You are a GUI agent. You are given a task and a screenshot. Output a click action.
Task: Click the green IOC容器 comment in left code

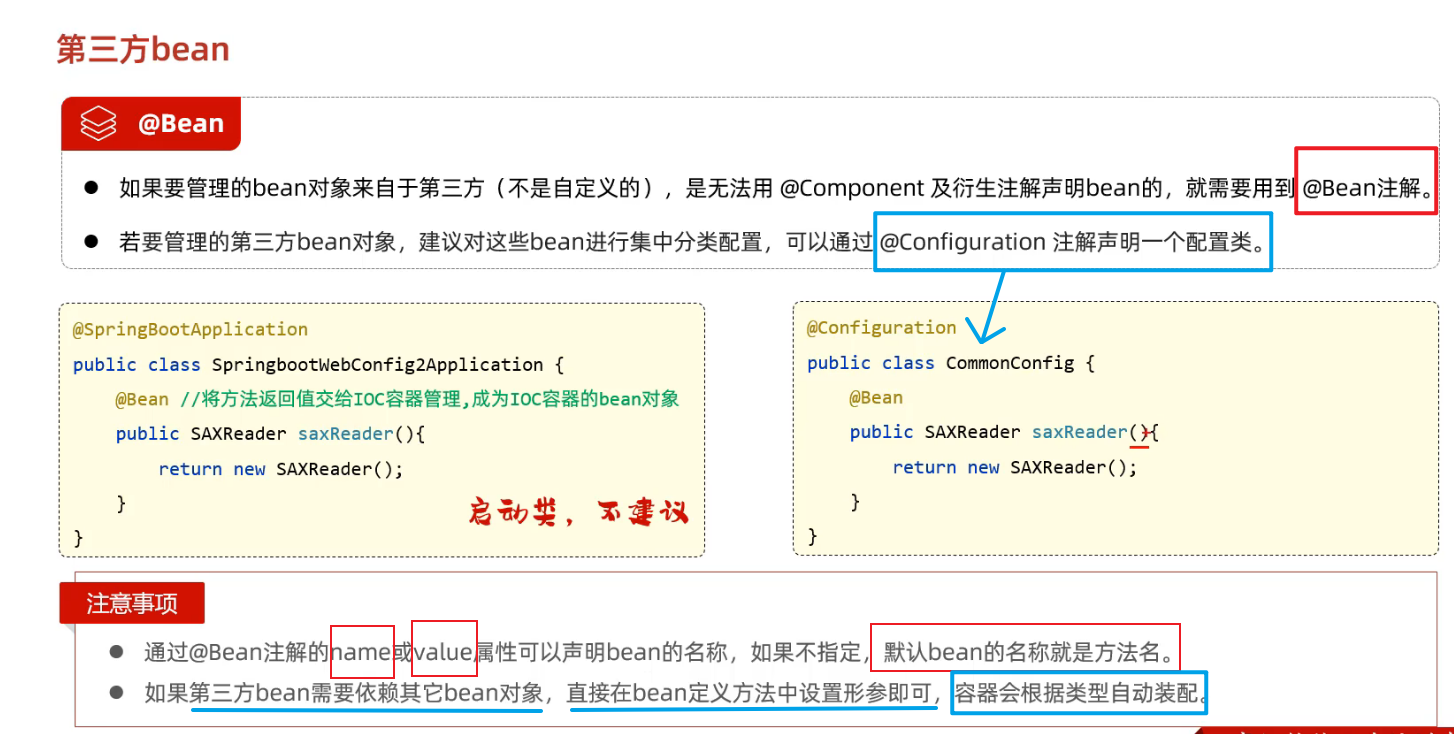(x=430, y=399)
